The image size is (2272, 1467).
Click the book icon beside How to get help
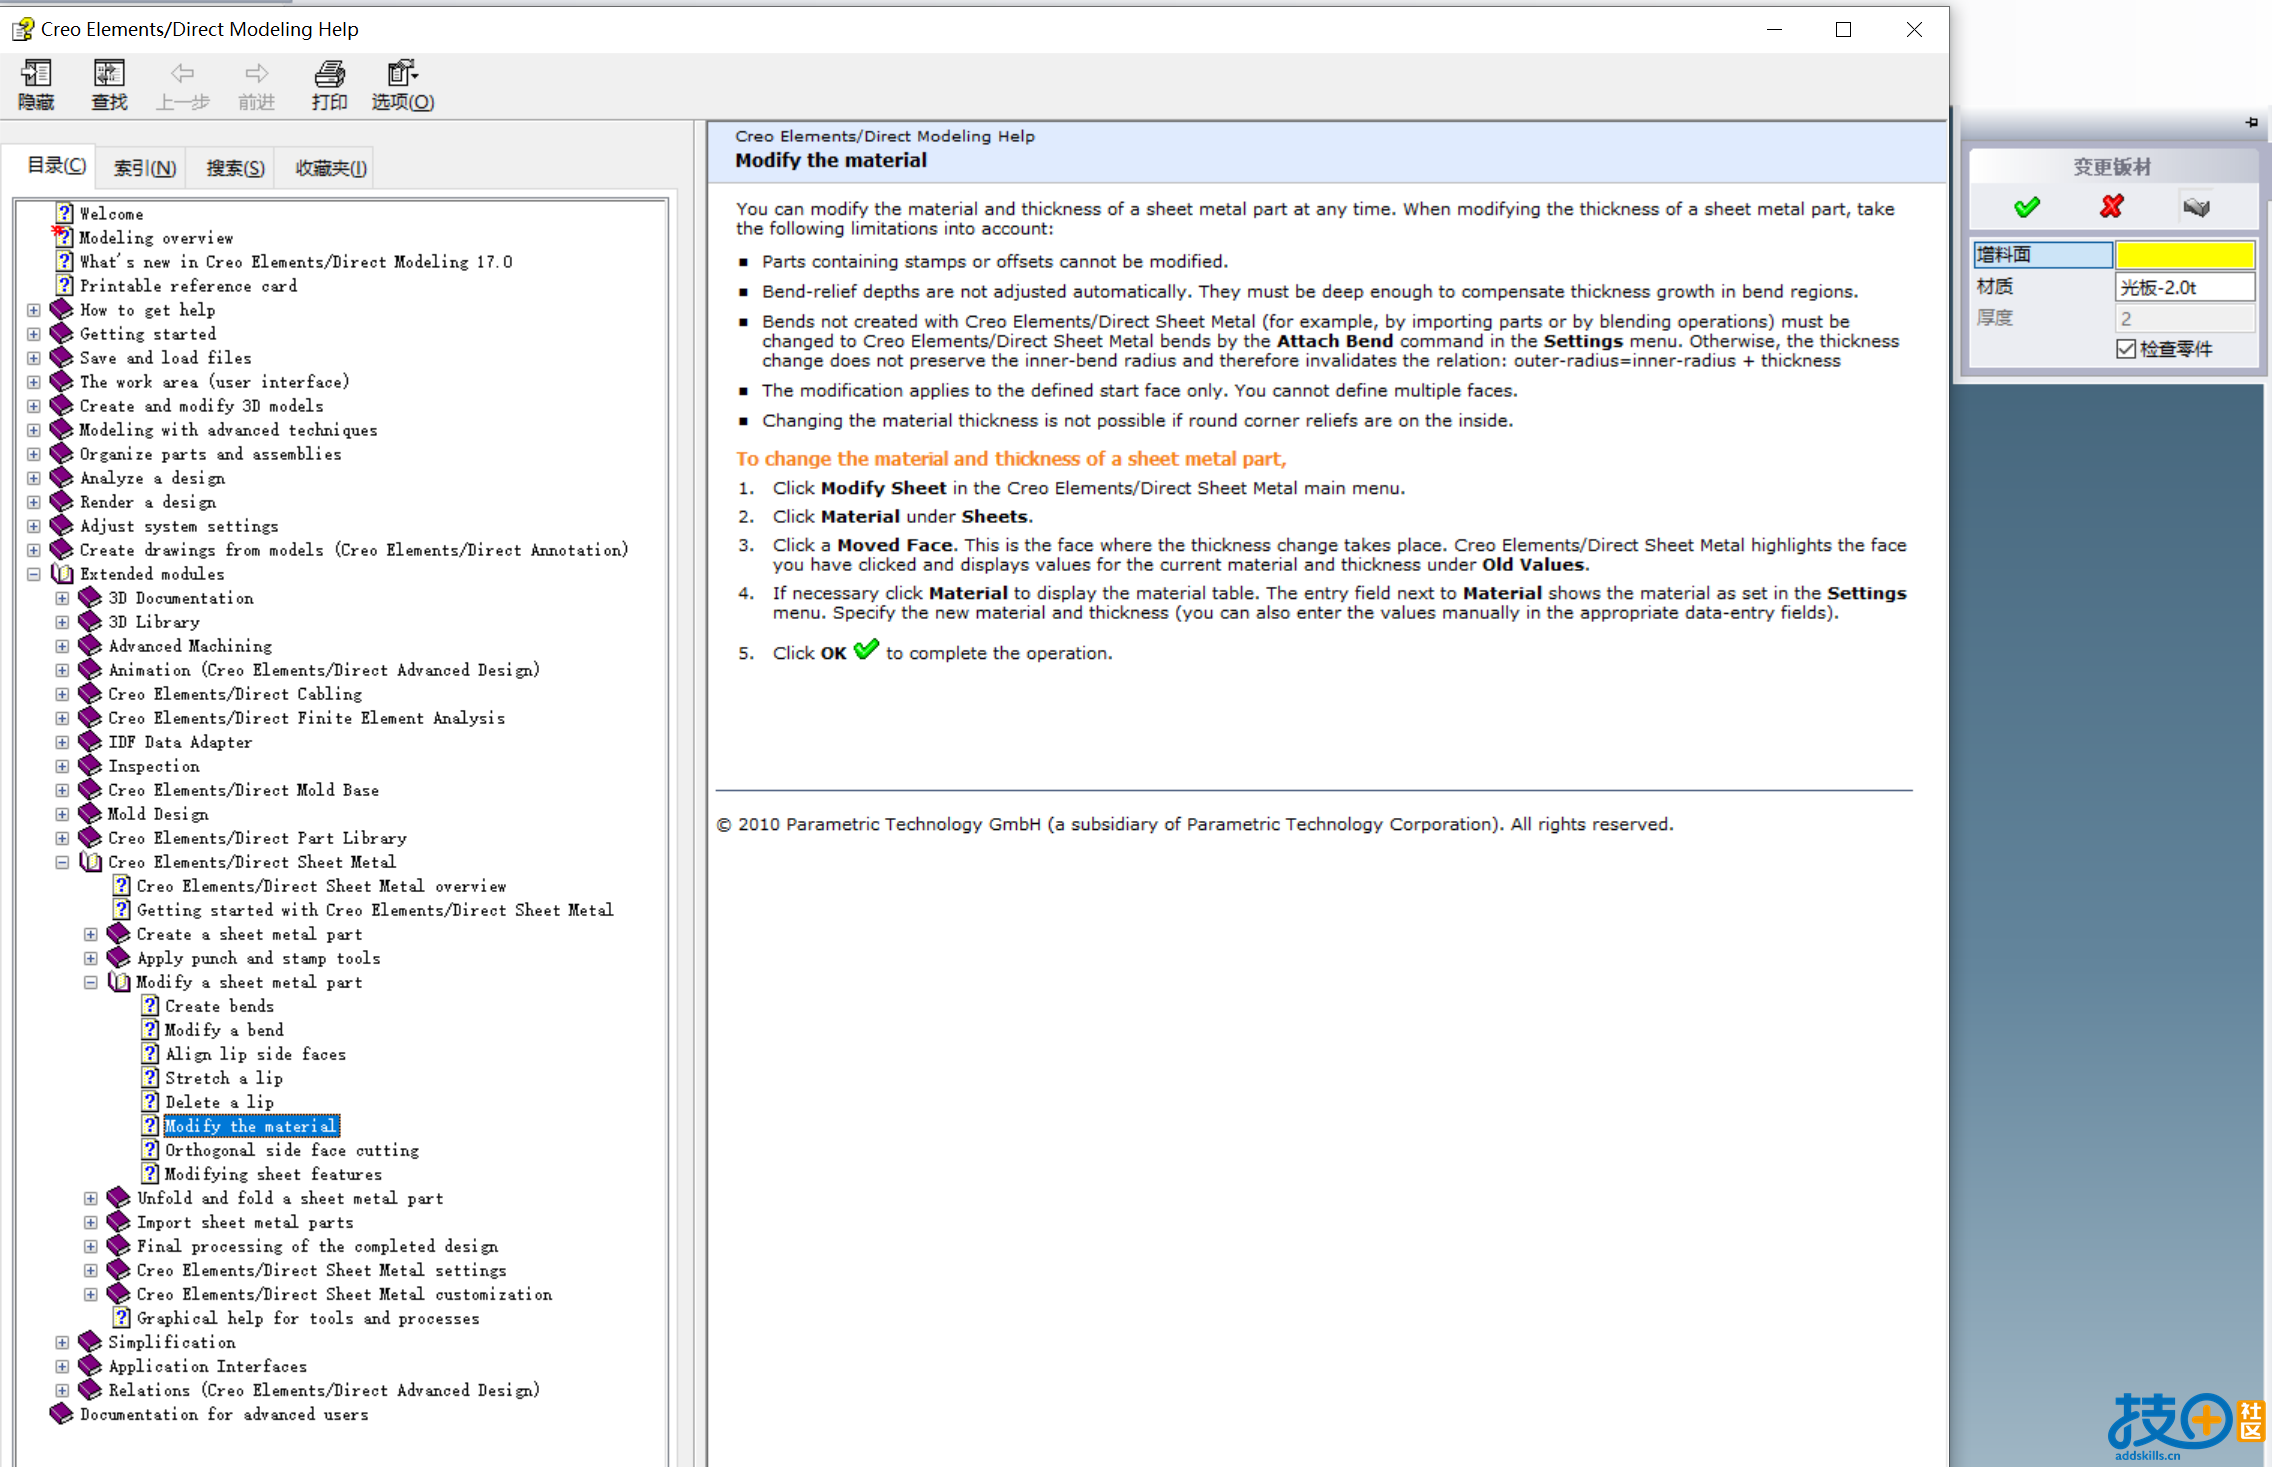(62, 309)
